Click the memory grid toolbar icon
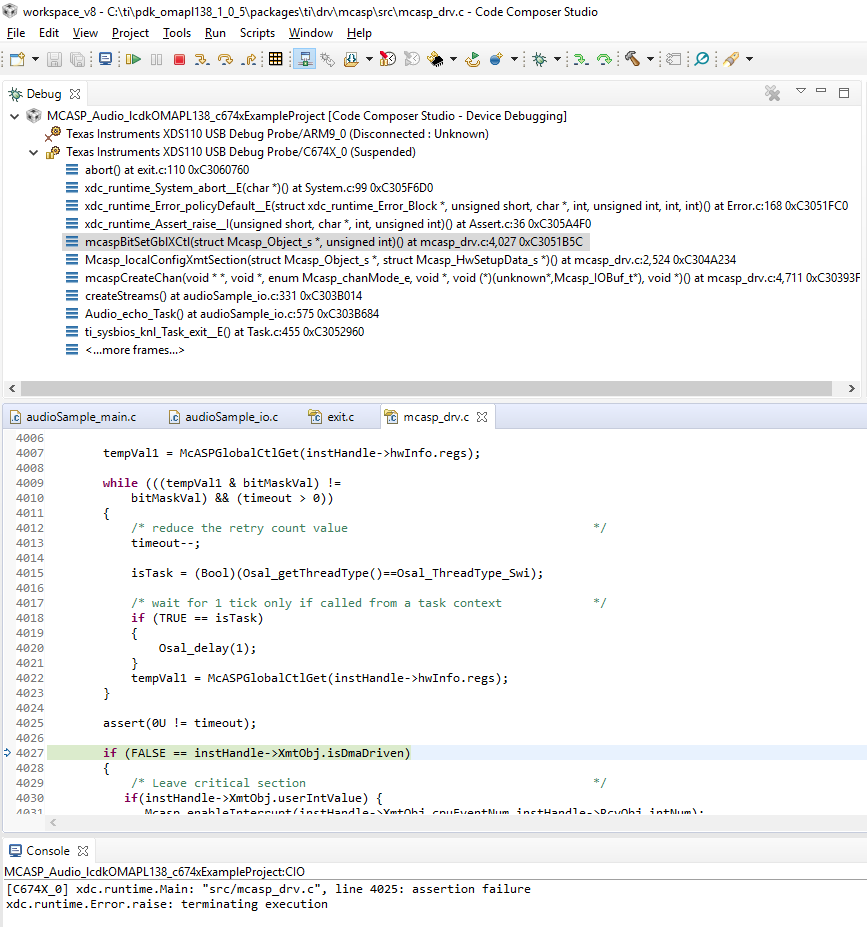 pos(275,59)
